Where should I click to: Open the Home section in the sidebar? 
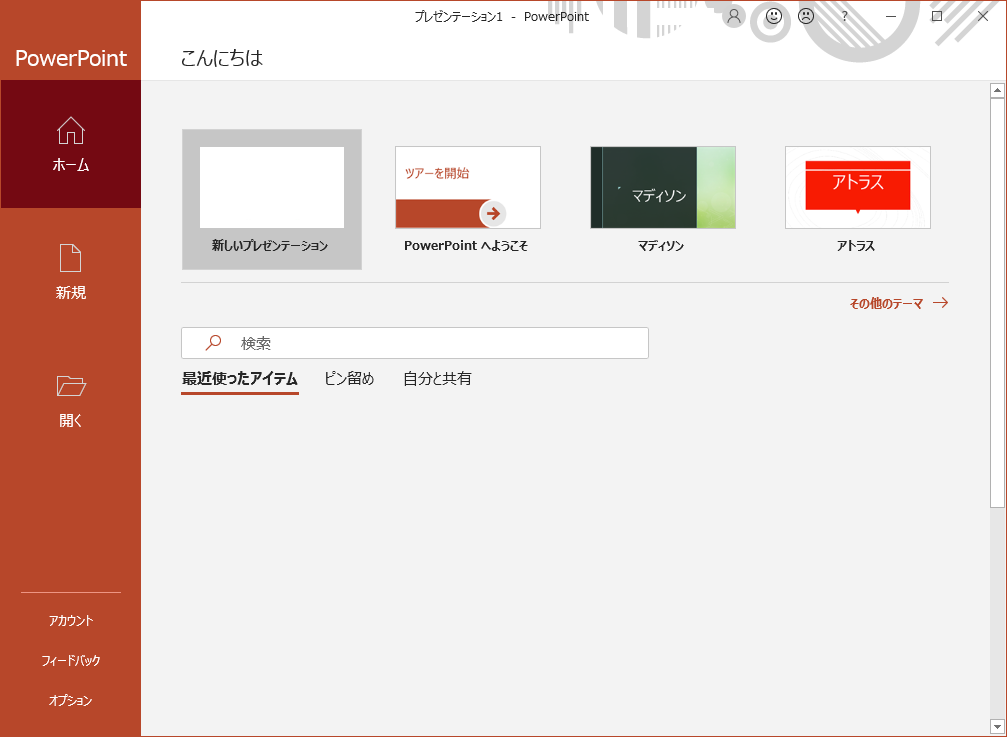70,144
